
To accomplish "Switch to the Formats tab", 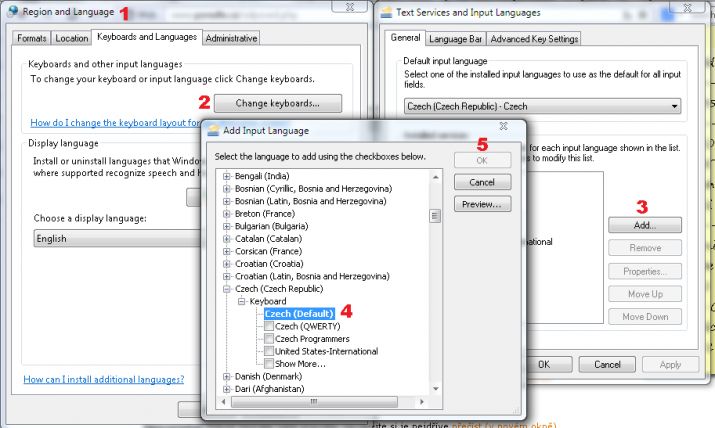I will pos(31,38).
